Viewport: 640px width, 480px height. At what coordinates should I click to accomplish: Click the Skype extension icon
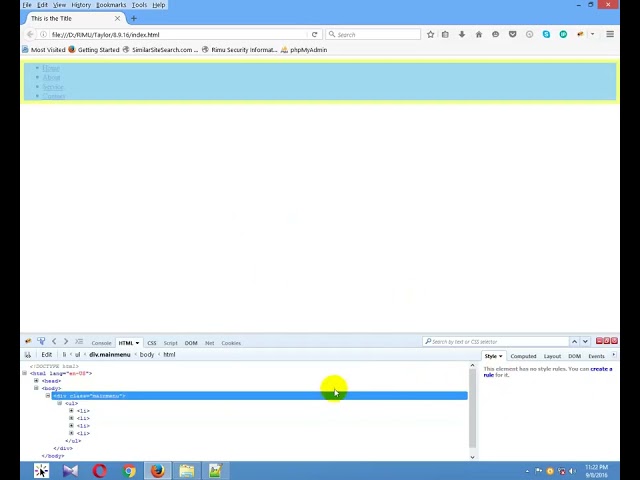tap(546, 35)
